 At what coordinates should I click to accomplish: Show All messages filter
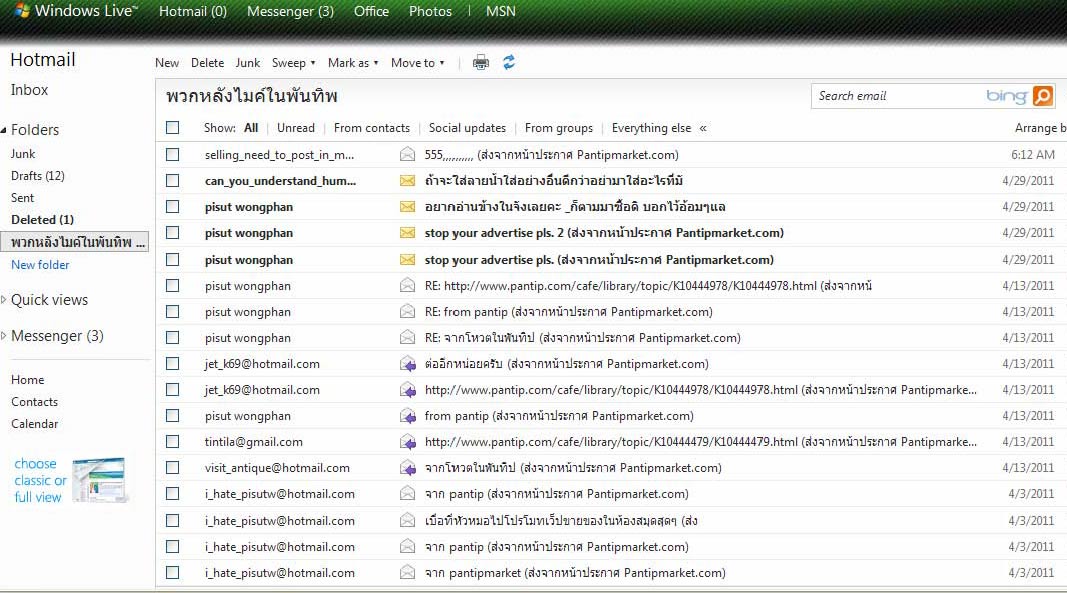[251, 128]
